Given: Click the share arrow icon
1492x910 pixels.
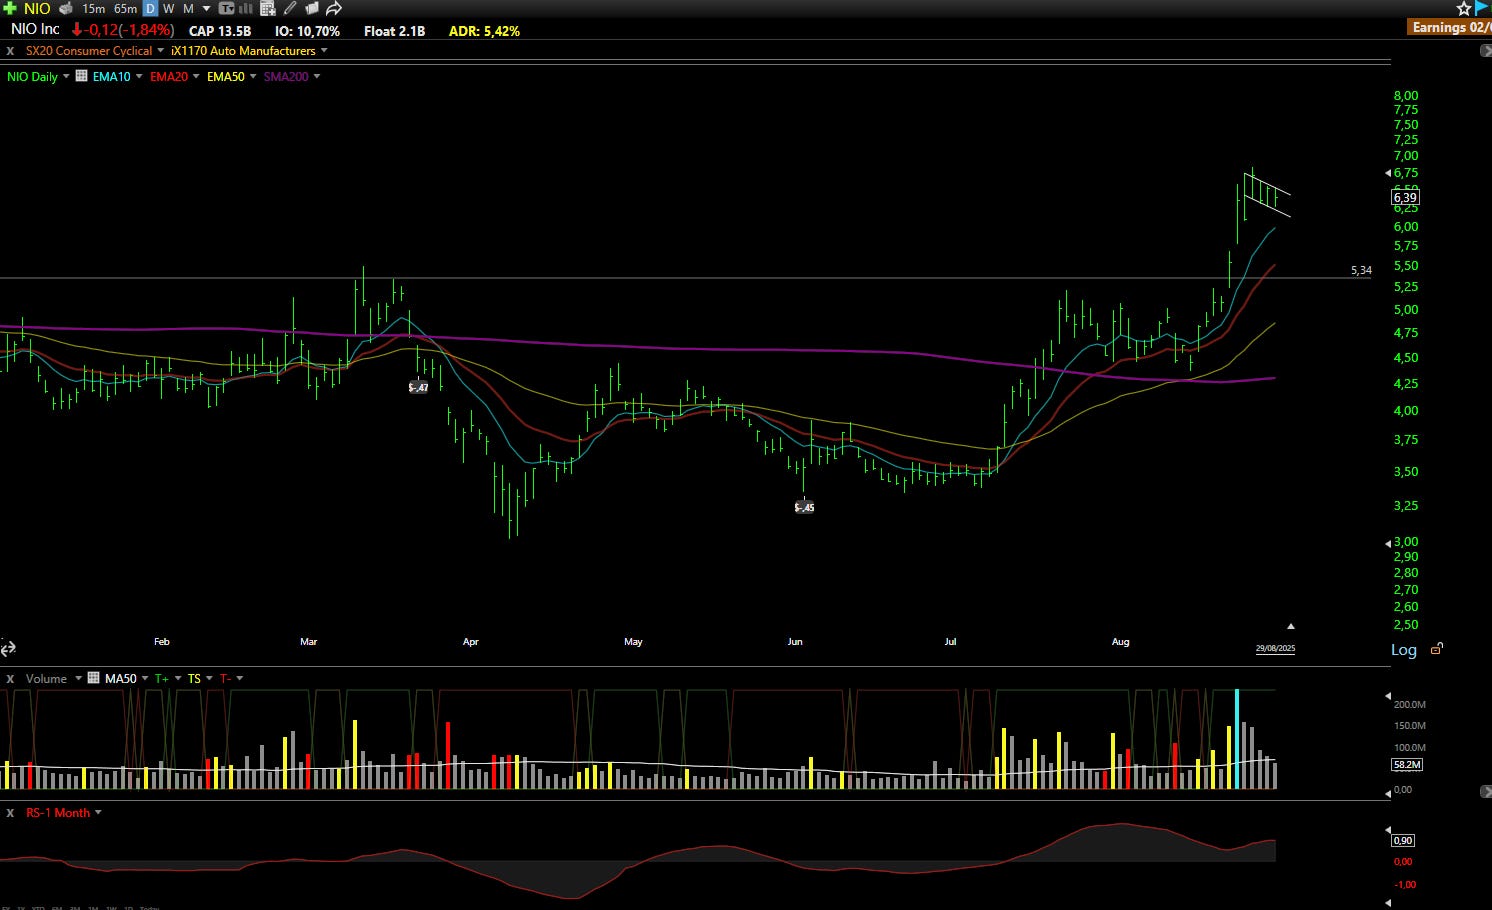Looking at the screenshot, I should pyautogui.click(x=334, y=8).
